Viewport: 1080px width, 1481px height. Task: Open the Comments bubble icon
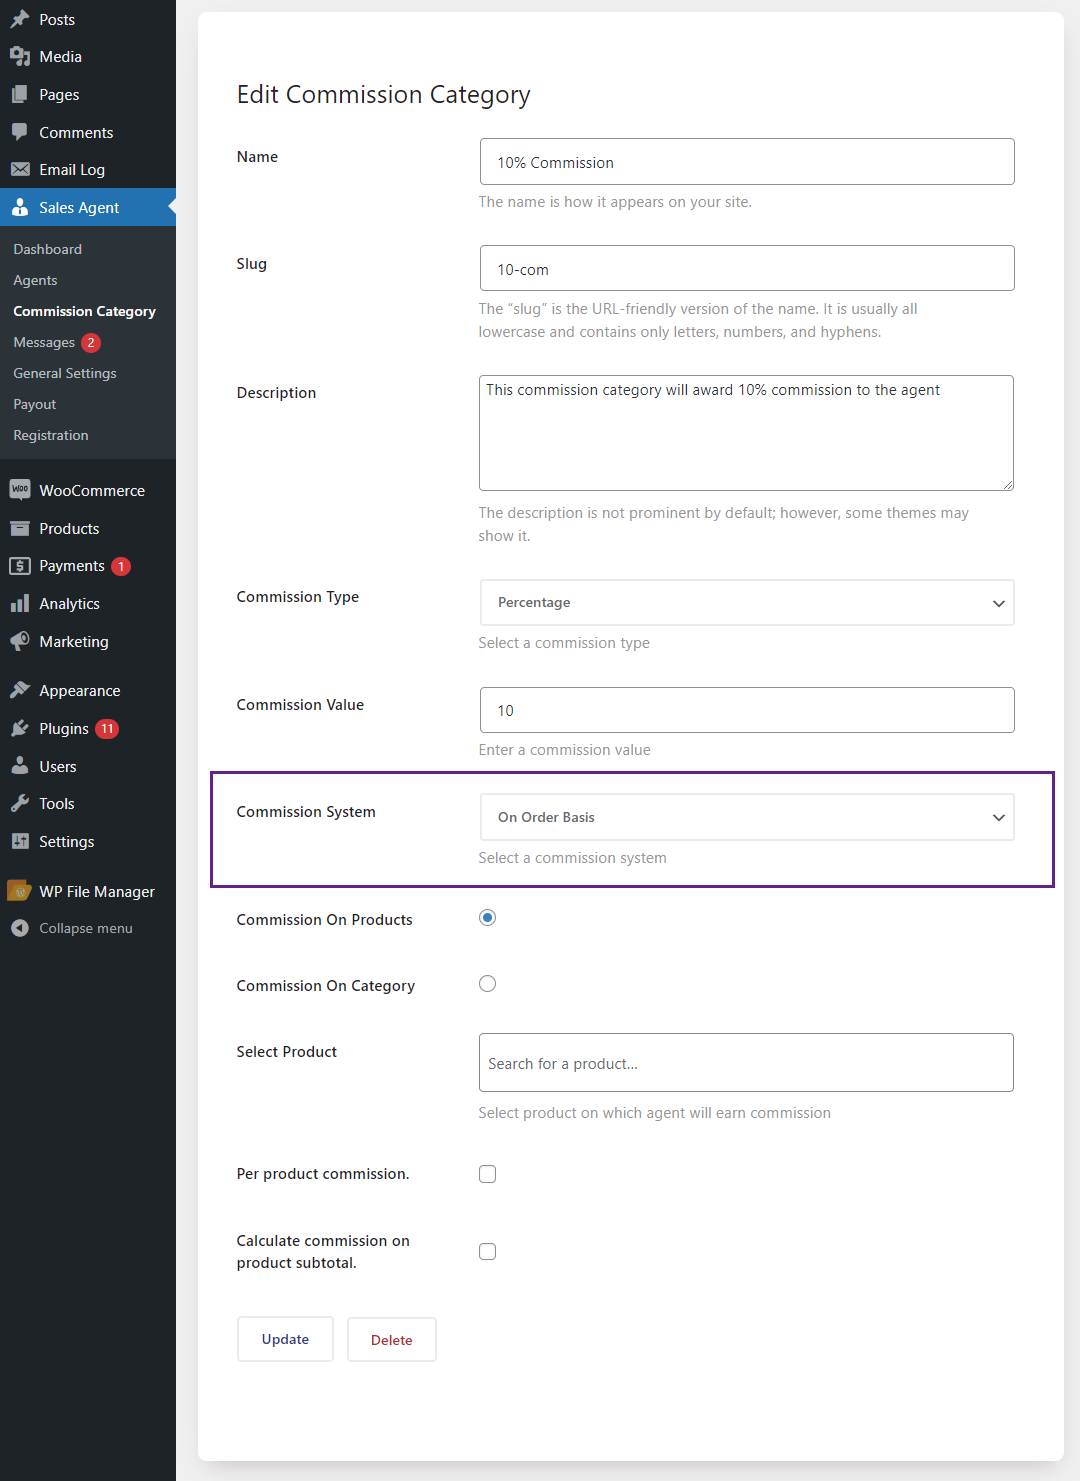coord(20,132)
